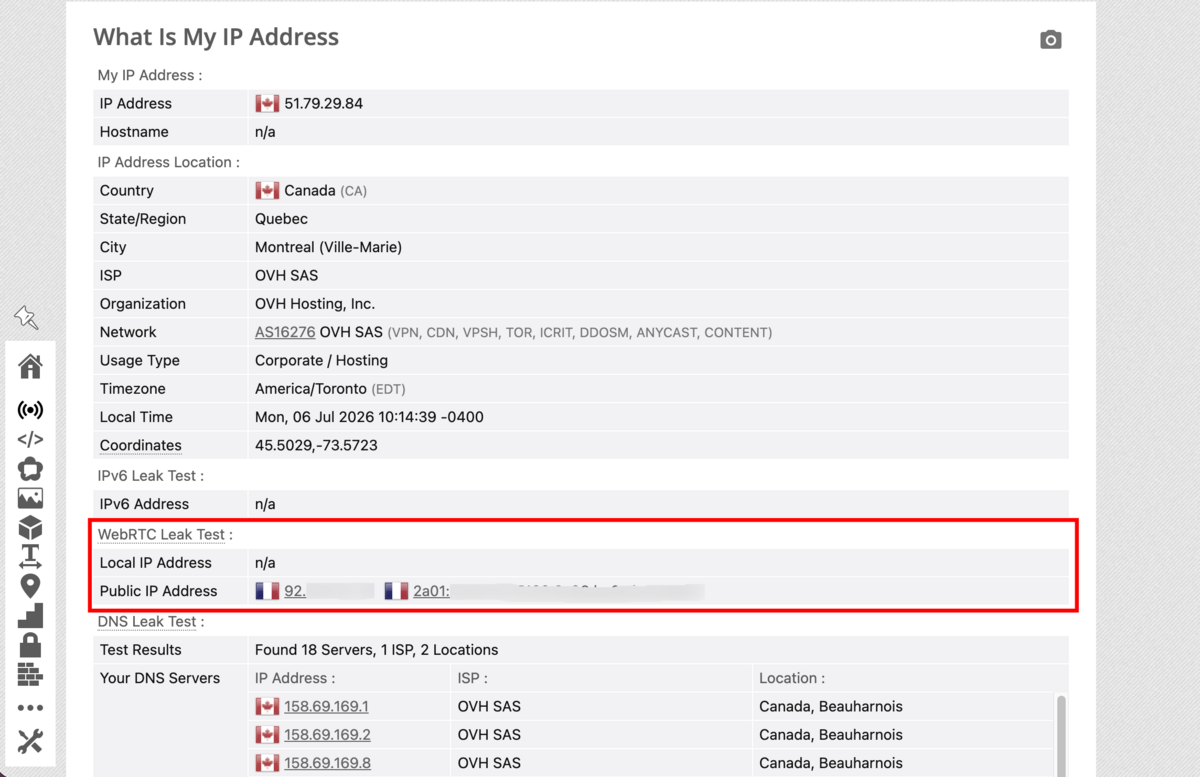Open DNS server link 158.69.169.8
Image resolution: width=1200 pixels, height=777 pixels.
pyautogui.click(x=327, y=763)
